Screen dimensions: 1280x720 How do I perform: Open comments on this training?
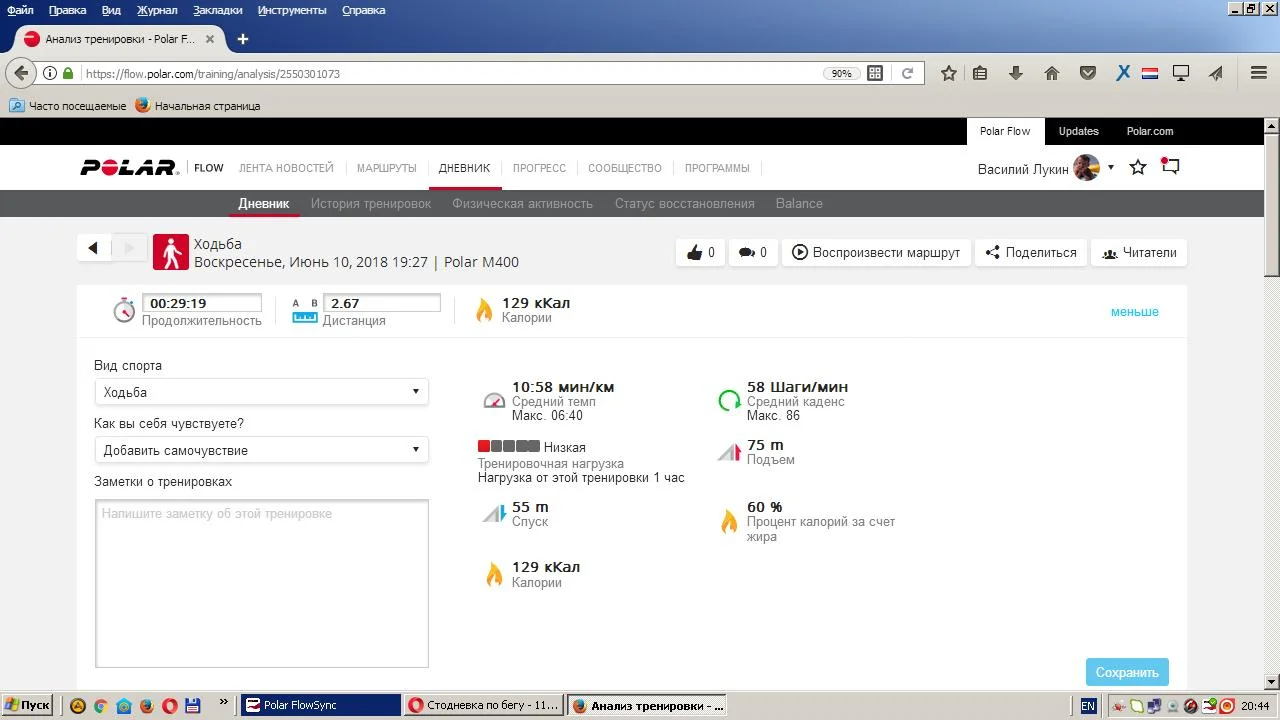pyautogui.click(x=752, y=253)
